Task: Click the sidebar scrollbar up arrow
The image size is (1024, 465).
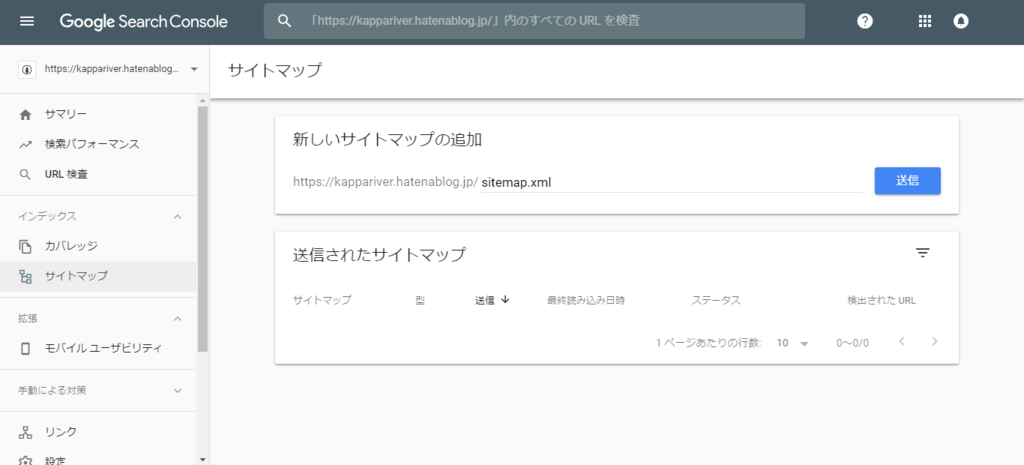Action: [x=202, y=101]
